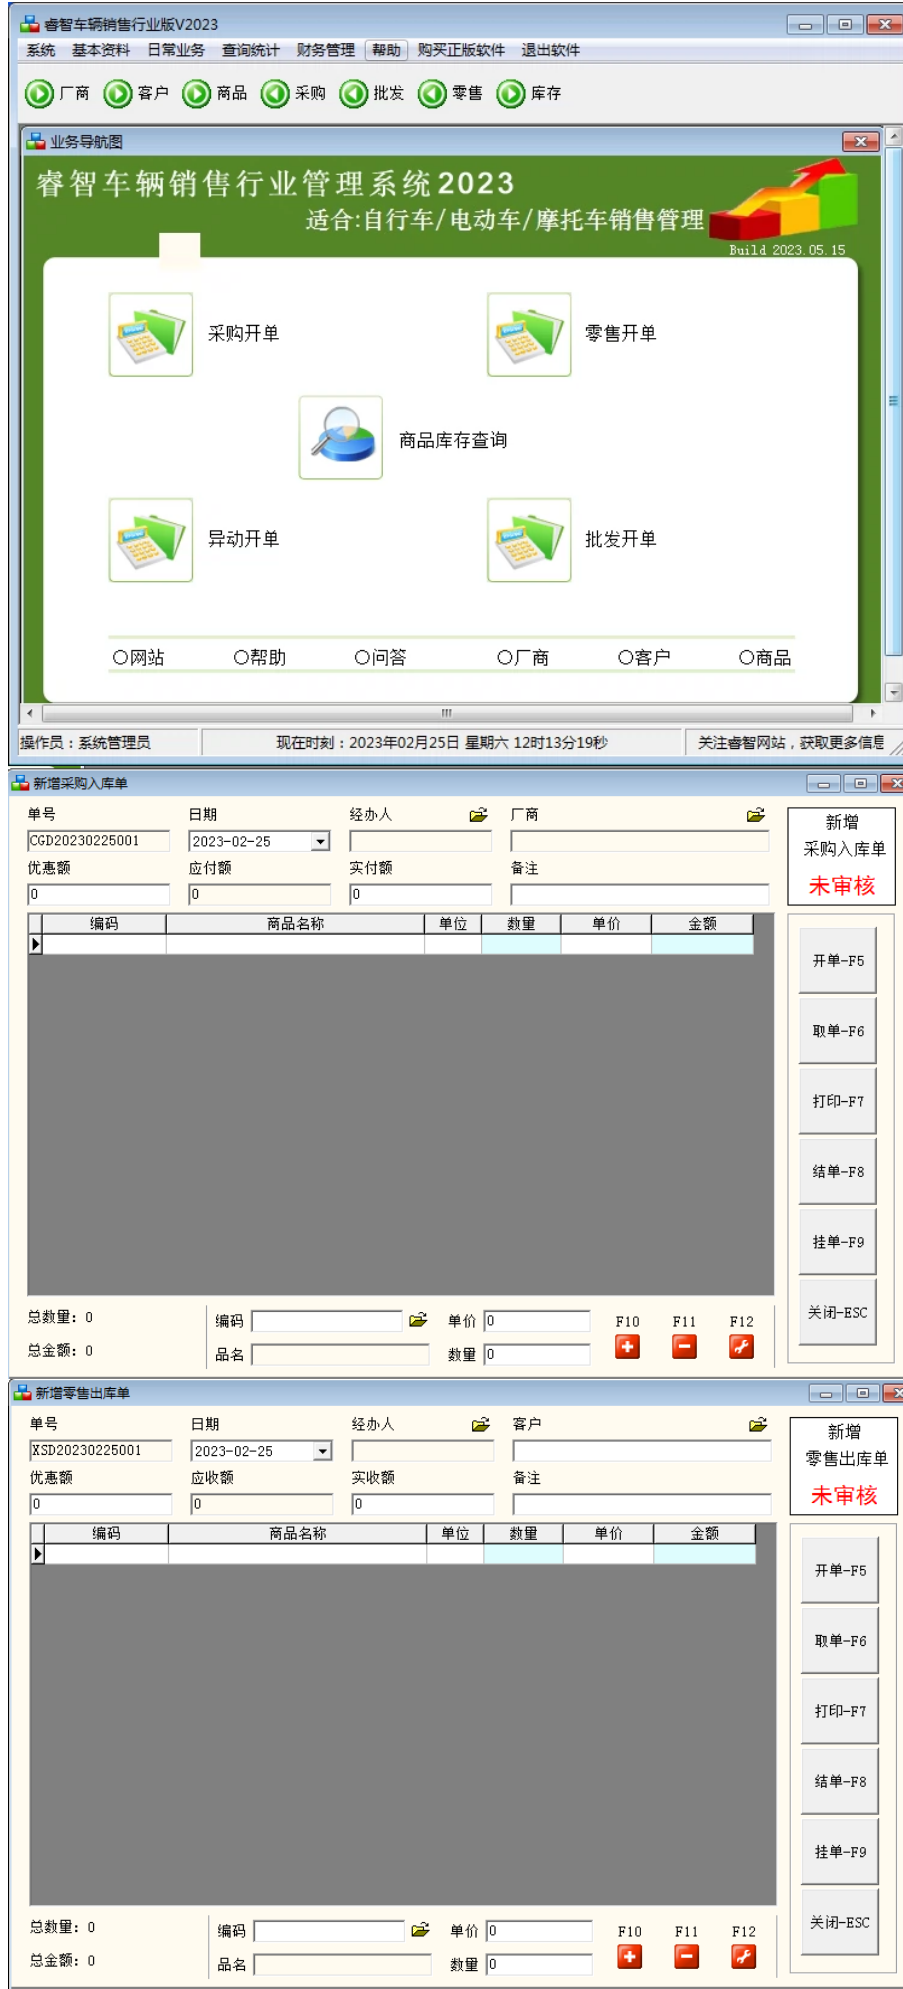Click 优惠额 field in retail form

101,1504
